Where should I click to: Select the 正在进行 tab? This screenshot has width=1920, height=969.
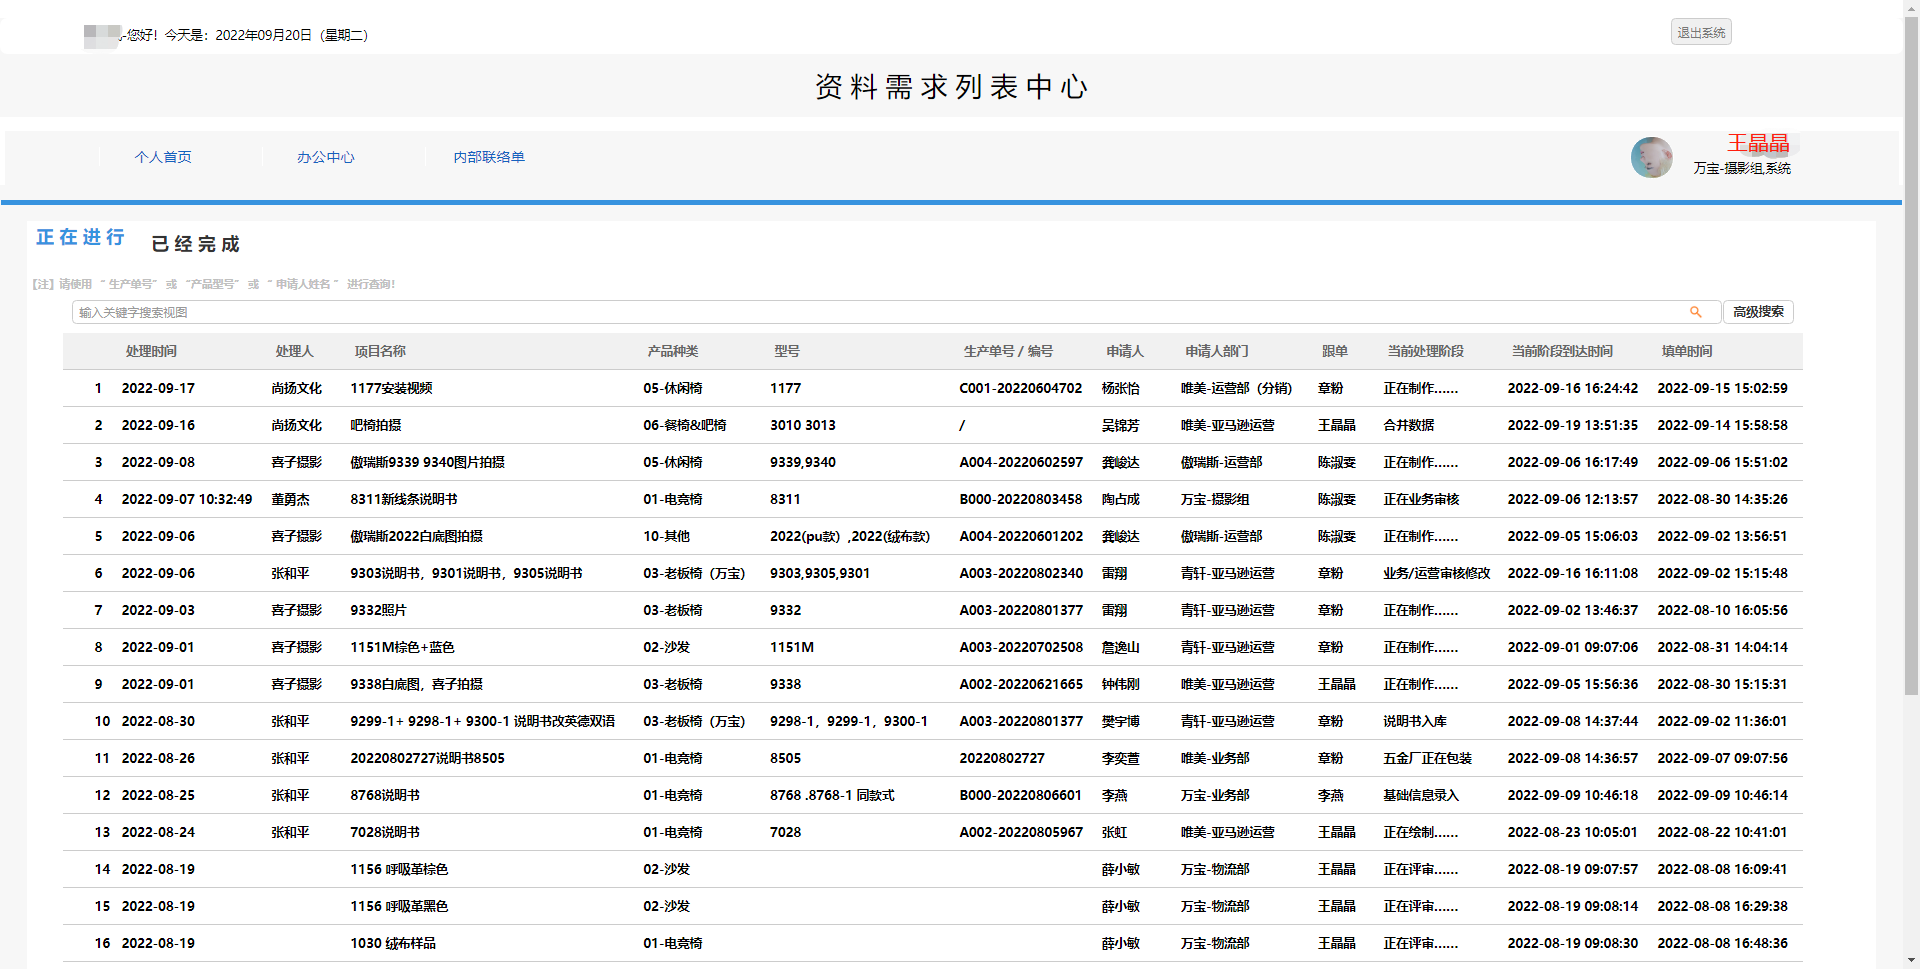[x=80, y=237]
